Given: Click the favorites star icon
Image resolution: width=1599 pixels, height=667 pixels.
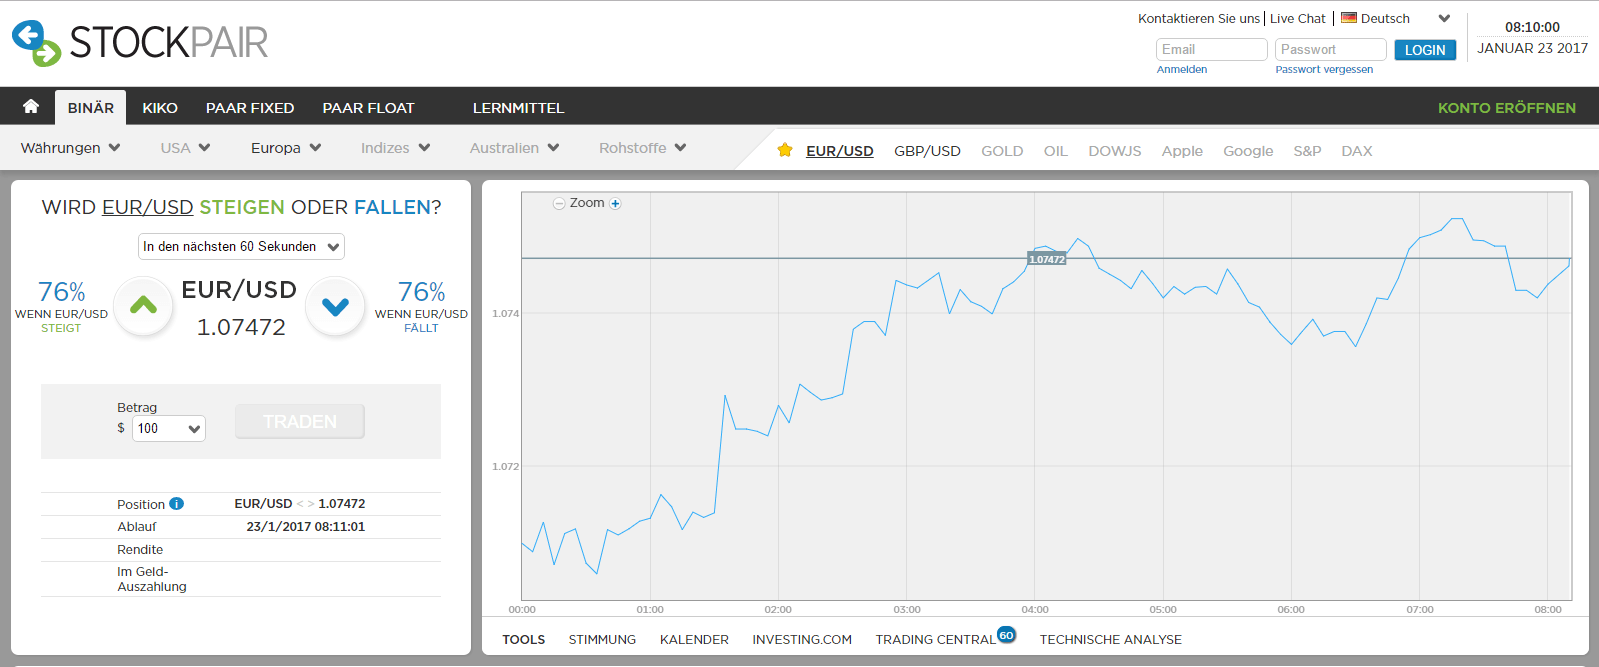Looking at the screenshot, I should click(785, 150).
